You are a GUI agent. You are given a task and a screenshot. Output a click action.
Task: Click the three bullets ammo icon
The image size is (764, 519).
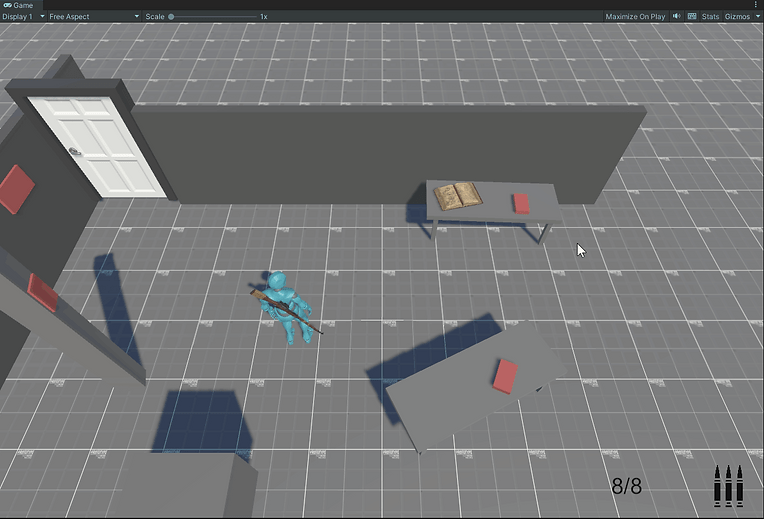[x=728, y=486]
